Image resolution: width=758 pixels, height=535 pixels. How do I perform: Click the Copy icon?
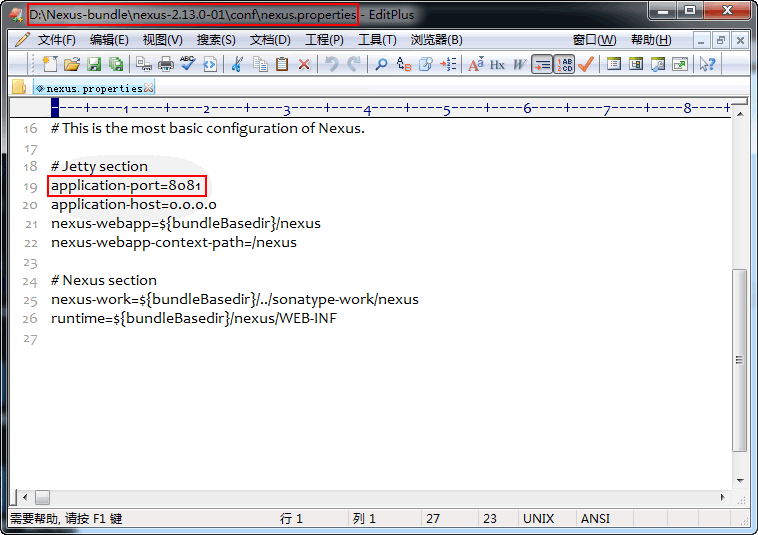point(260,64)
